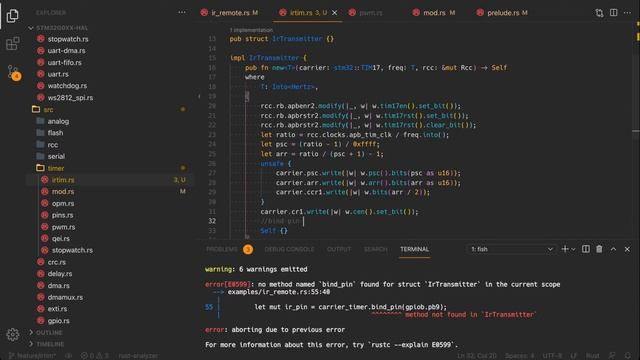Split the terminal panel

[x=586, y=249]
